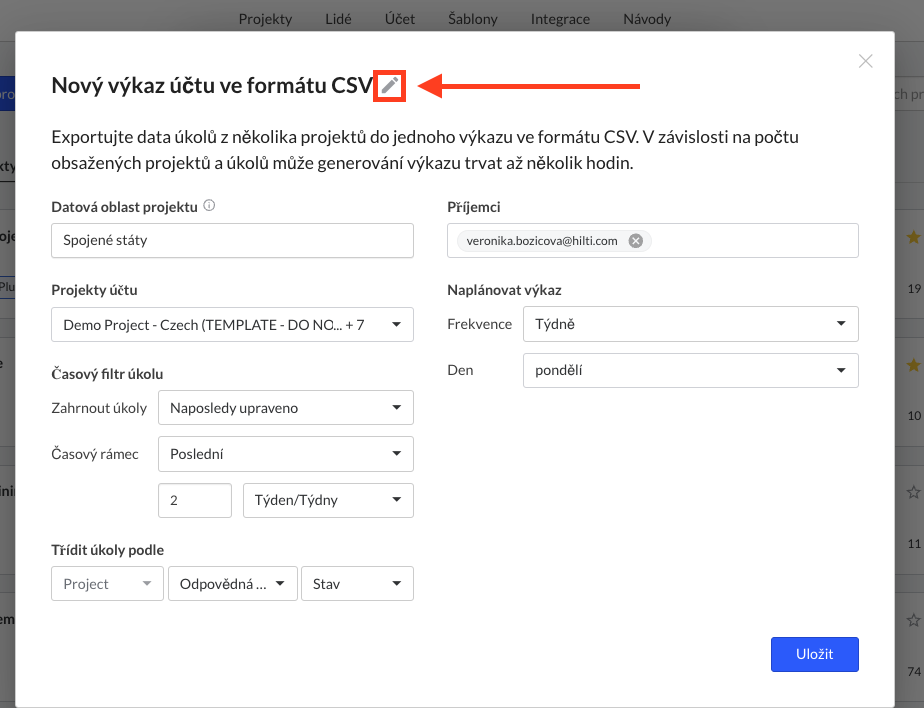
Task: Open the Projekty menu tab
Action: tap(265, 19)
